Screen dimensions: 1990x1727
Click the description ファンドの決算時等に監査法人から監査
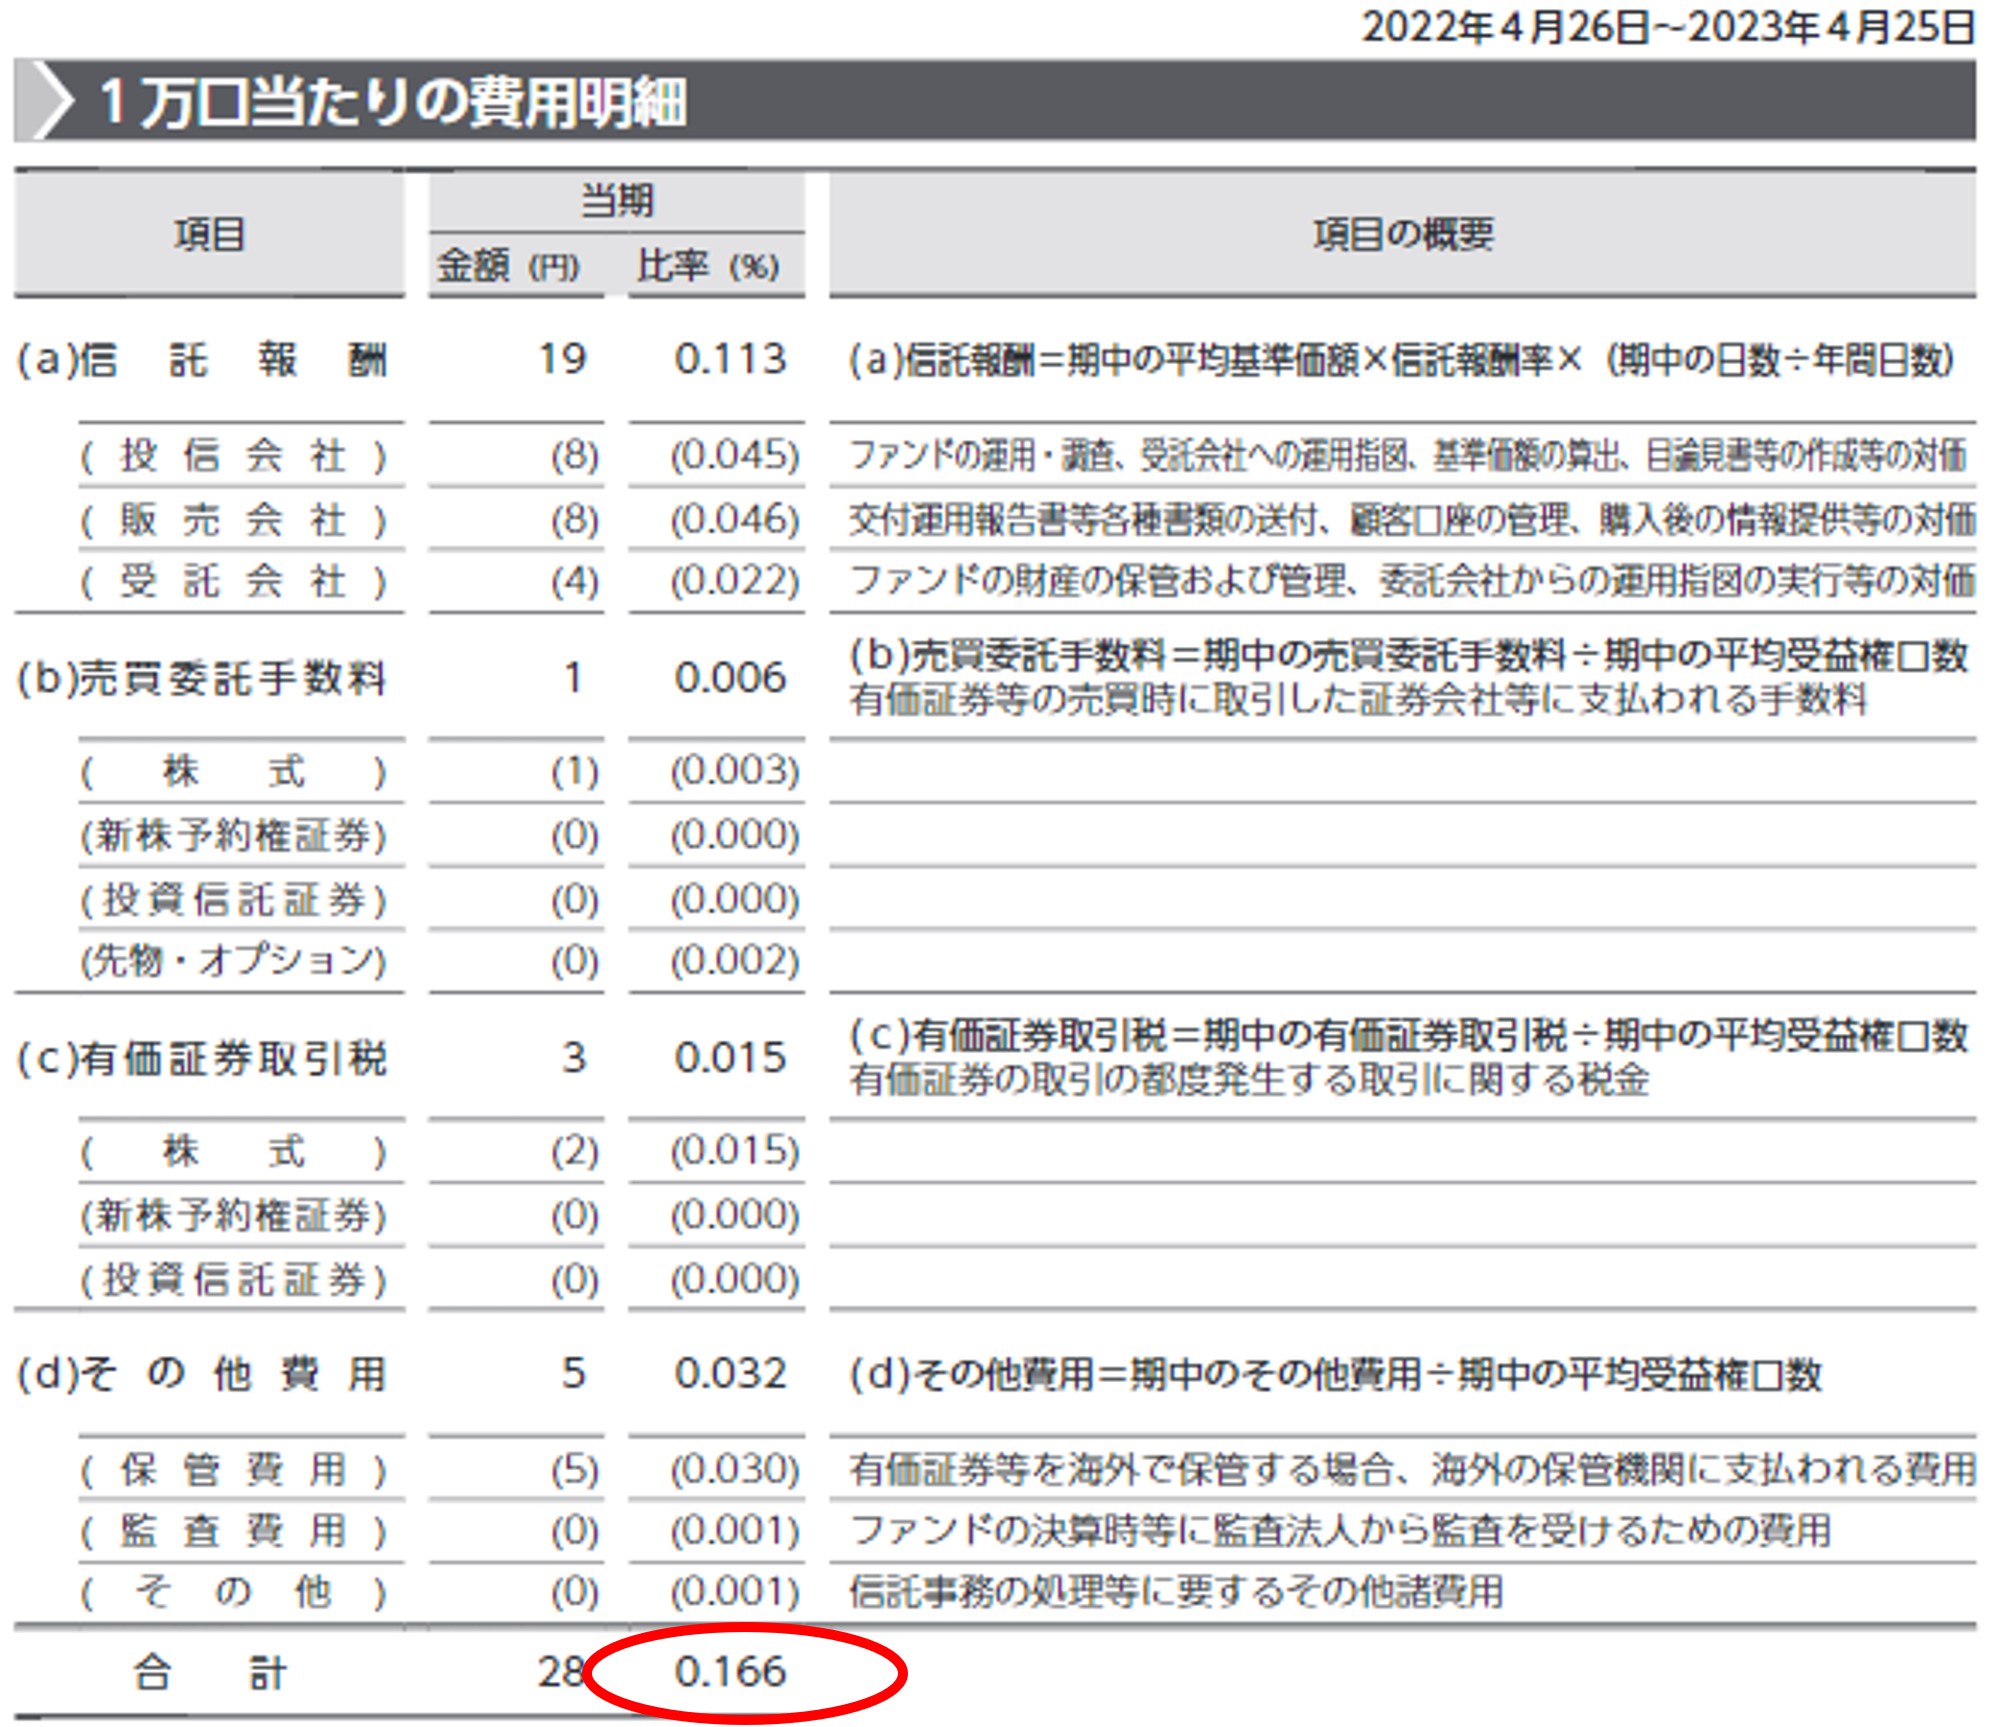1340,1531
